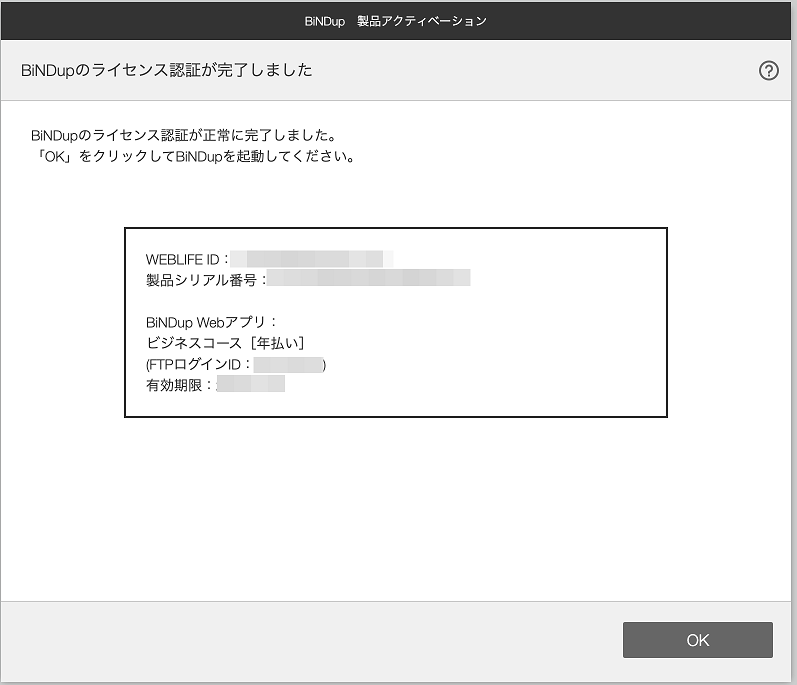
Task: Click the 有効期限 label
Action: 174,385
